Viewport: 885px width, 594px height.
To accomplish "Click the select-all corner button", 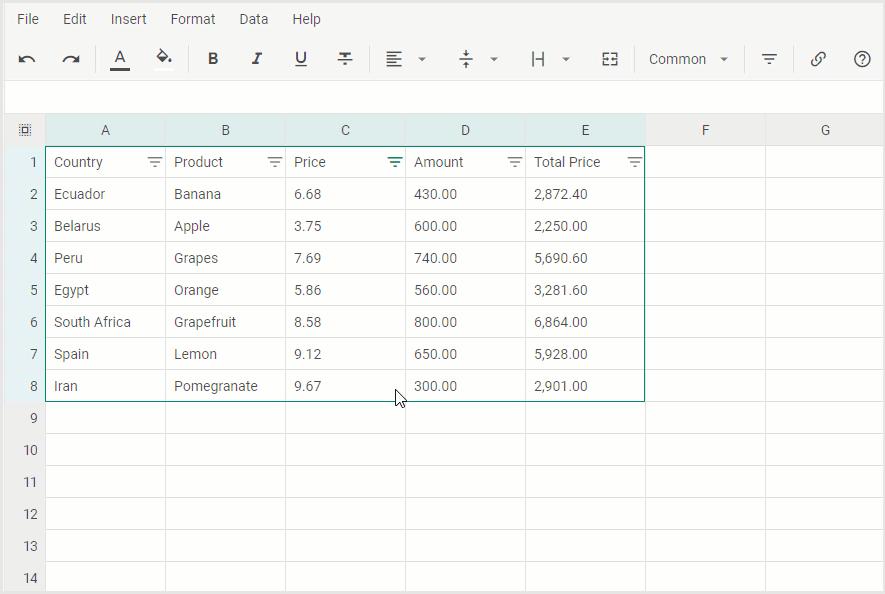I will pyautogui.click(x=24, y=129).
